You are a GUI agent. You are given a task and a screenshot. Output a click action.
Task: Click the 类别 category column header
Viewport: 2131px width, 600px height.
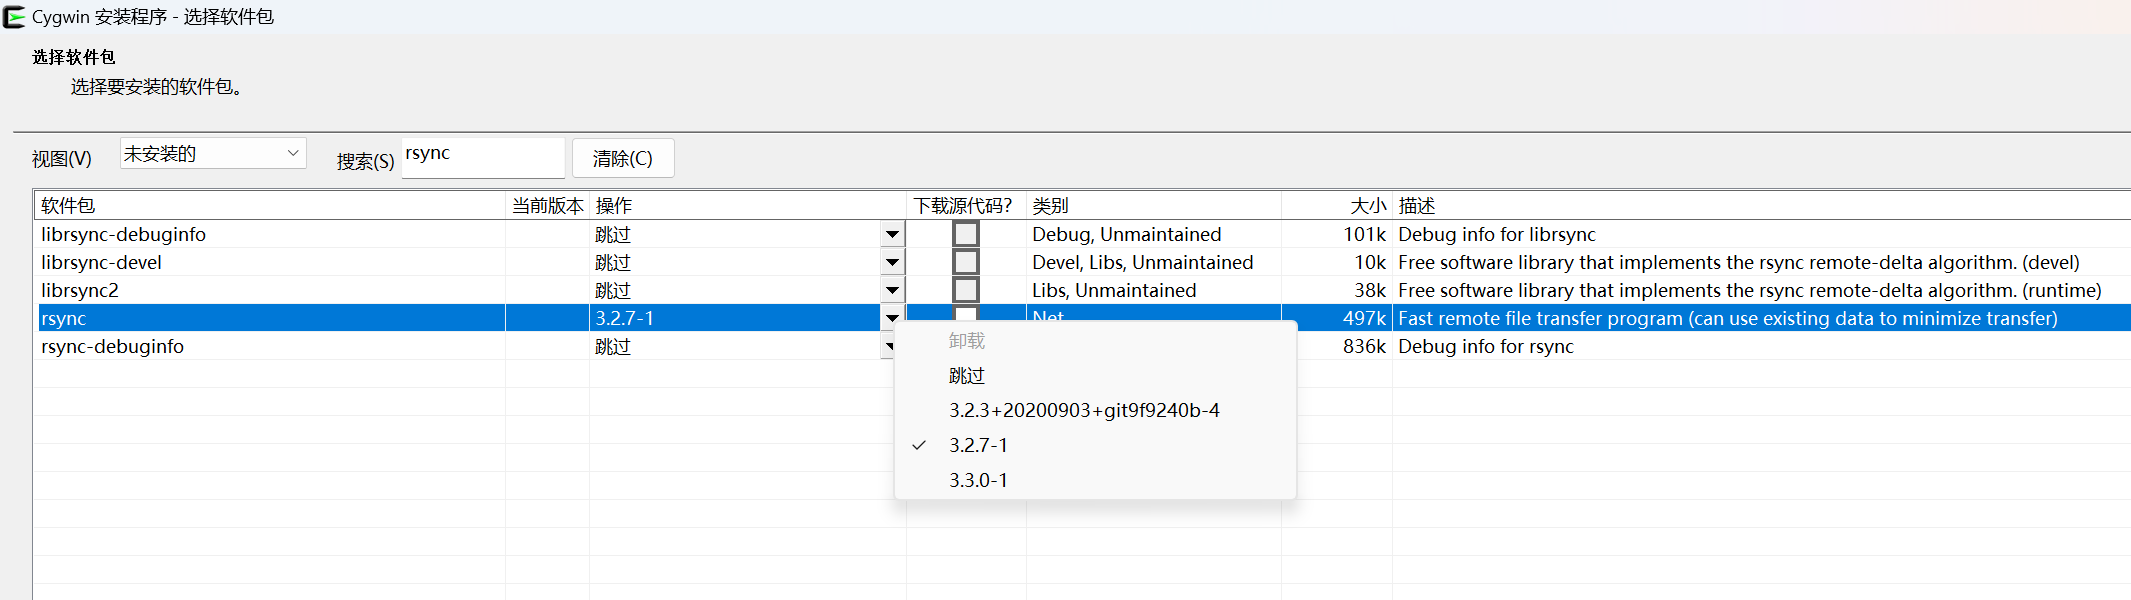tap(1050, 206)
